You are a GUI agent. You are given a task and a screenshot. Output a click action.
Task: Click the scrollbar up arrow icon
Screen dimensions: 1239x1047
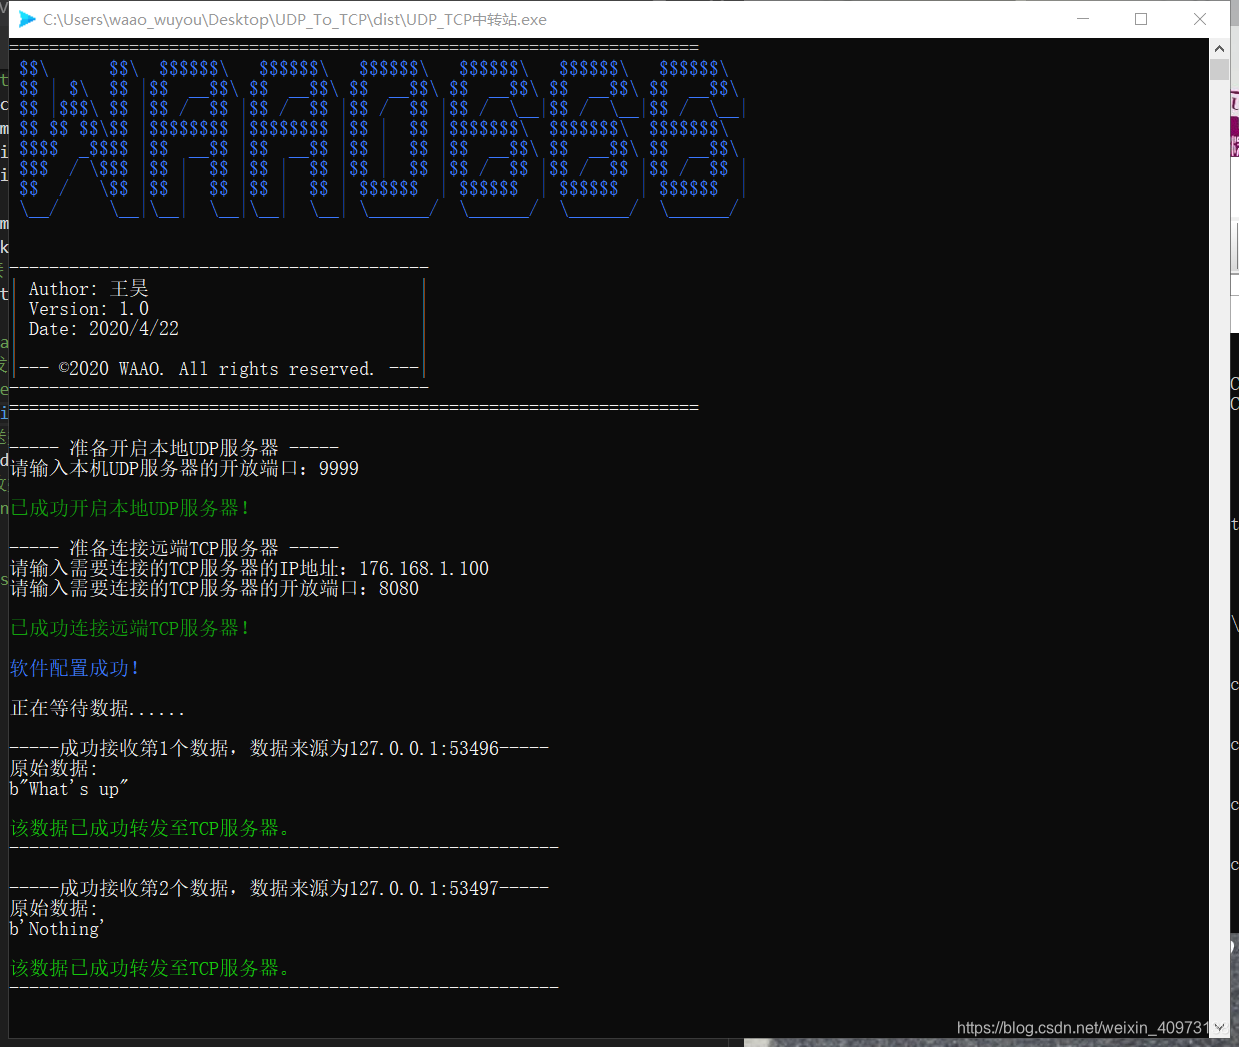click(1219, 47)
